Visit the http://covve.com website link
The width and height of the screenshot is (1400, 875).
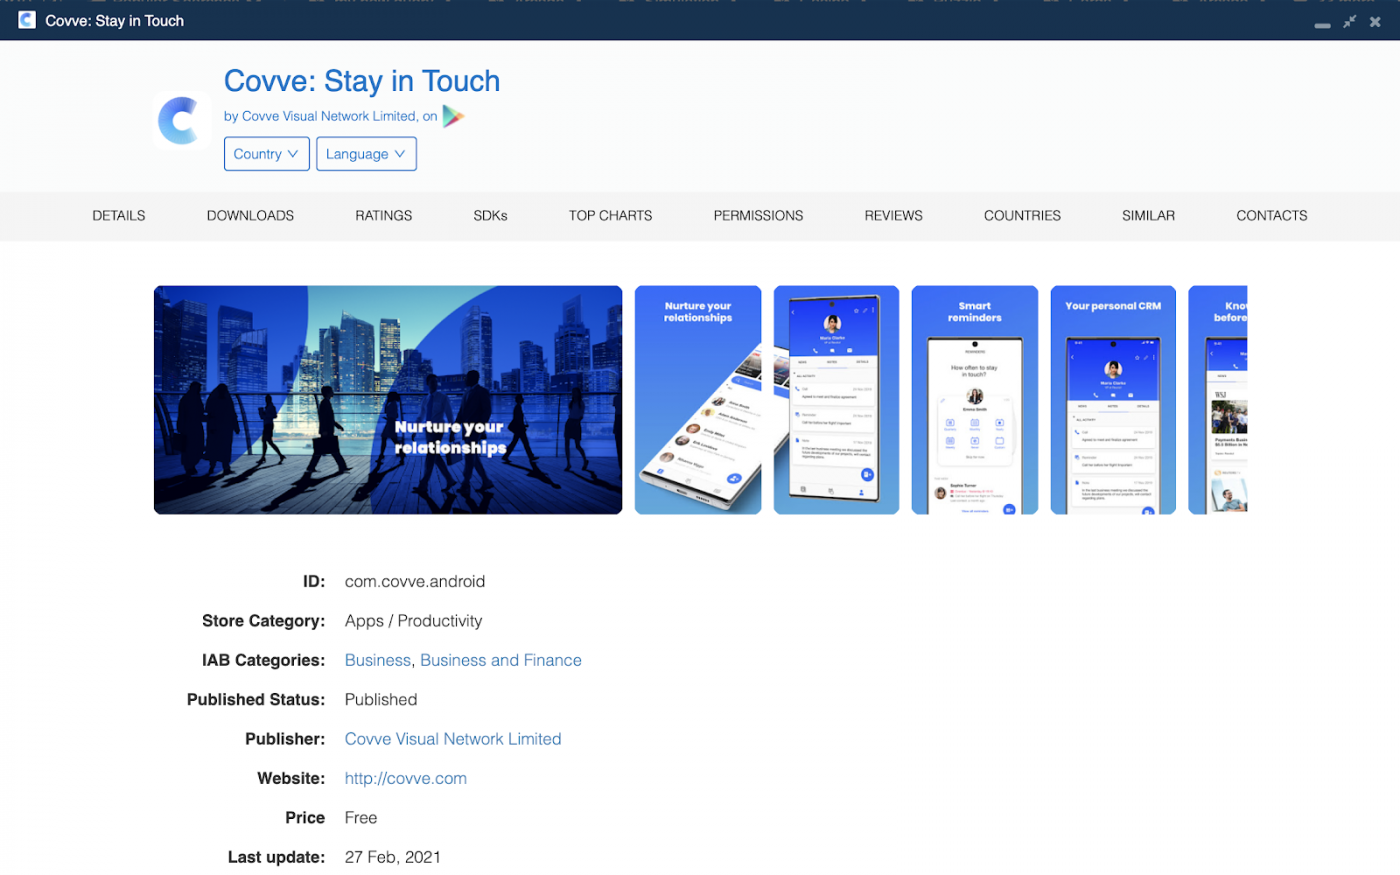405,778
